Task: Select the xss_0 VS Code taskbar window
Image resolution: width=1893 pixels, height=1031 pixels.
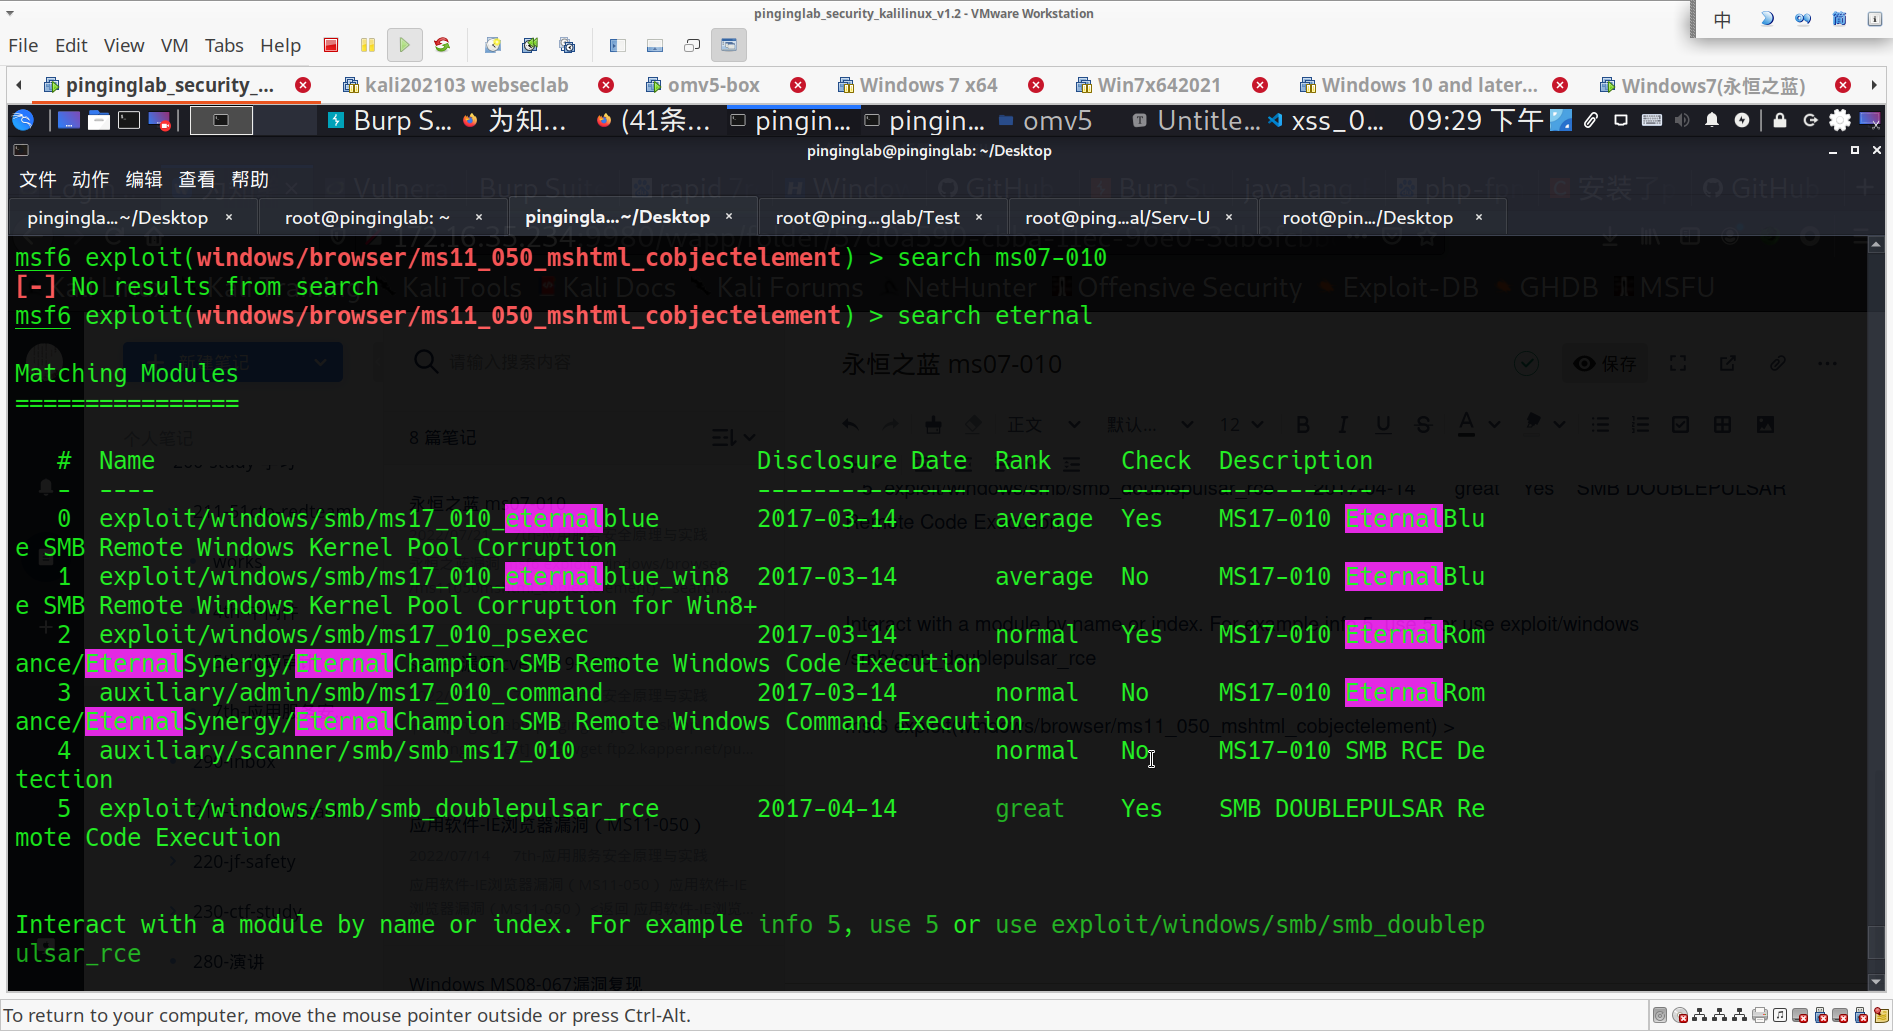Action: (x=1327, y=121)
